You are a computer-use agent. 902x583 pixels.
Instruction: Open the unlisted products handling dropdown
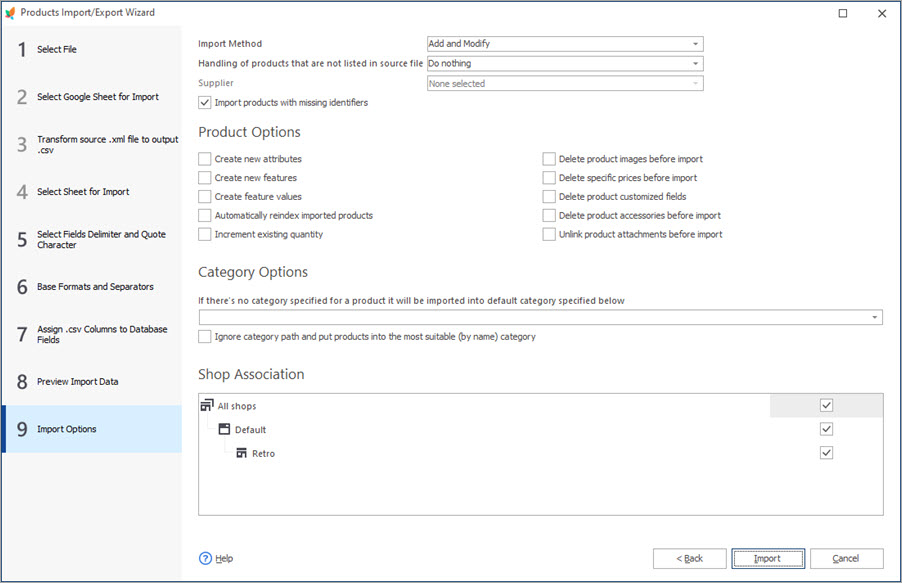[x=565, y=63]
